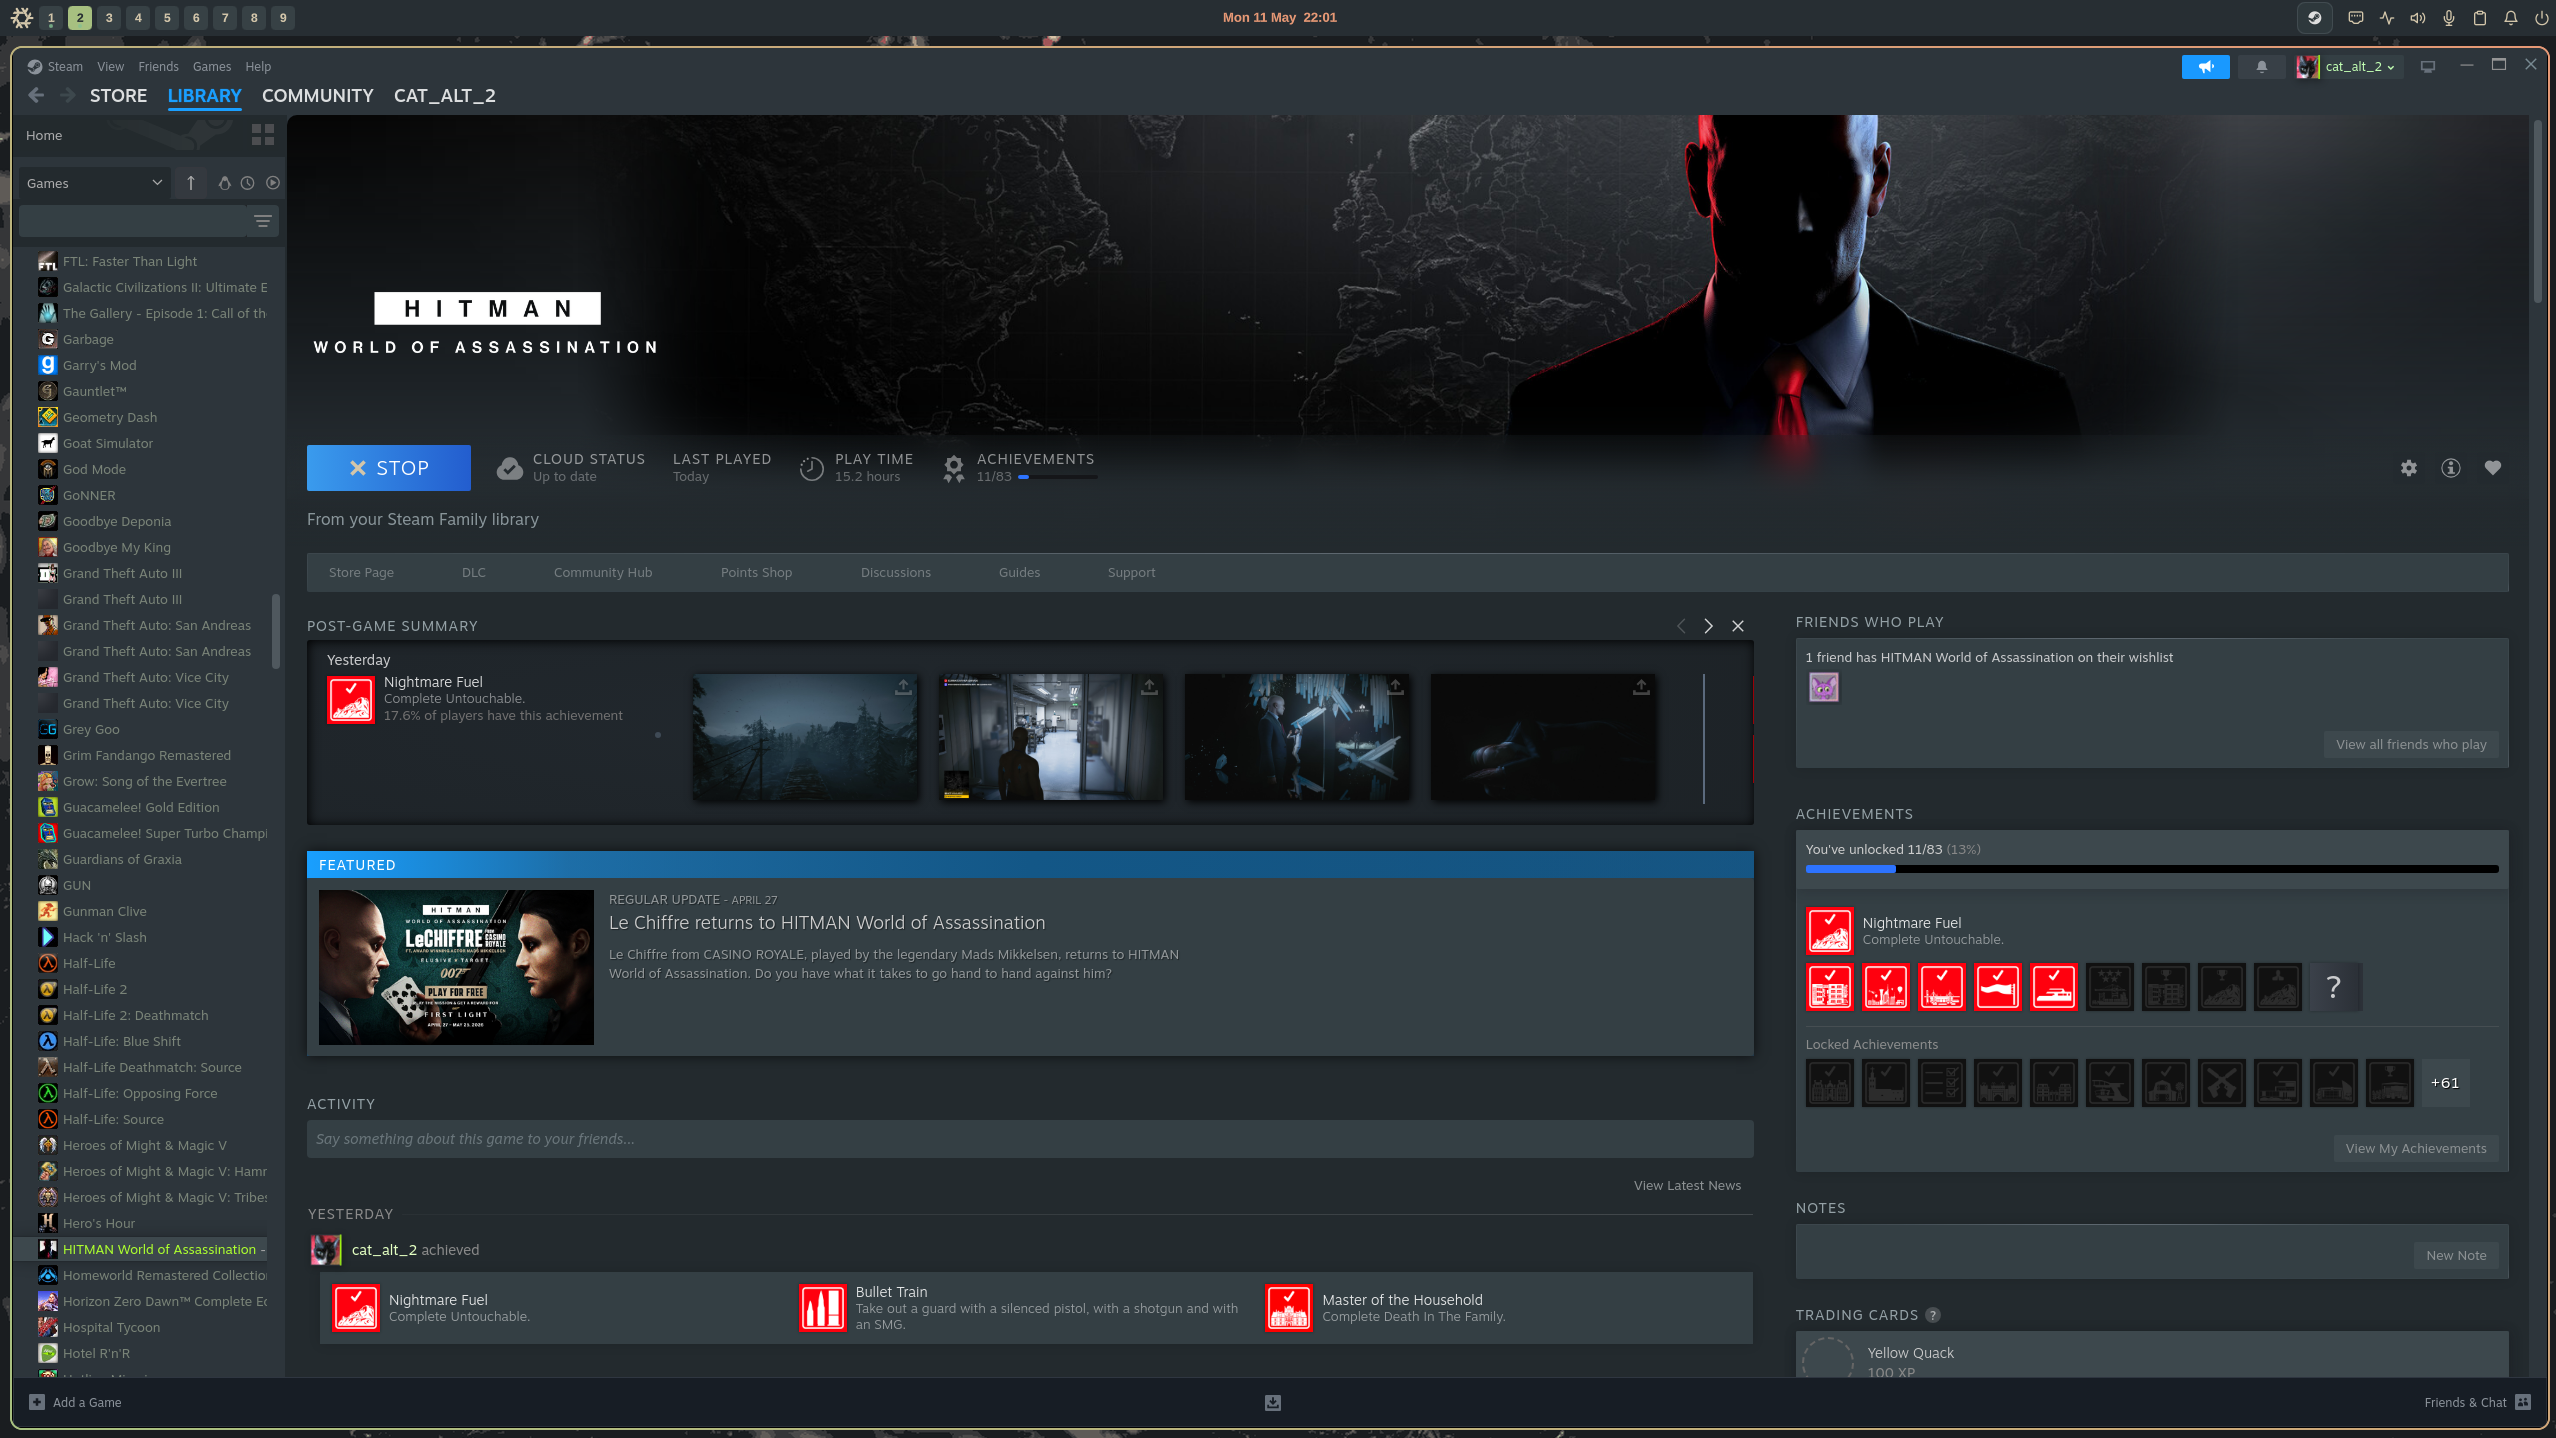Toggle the recent-activity clock filter in sidebar
Screen dimensions: 2556x1438
click(248, 183)
